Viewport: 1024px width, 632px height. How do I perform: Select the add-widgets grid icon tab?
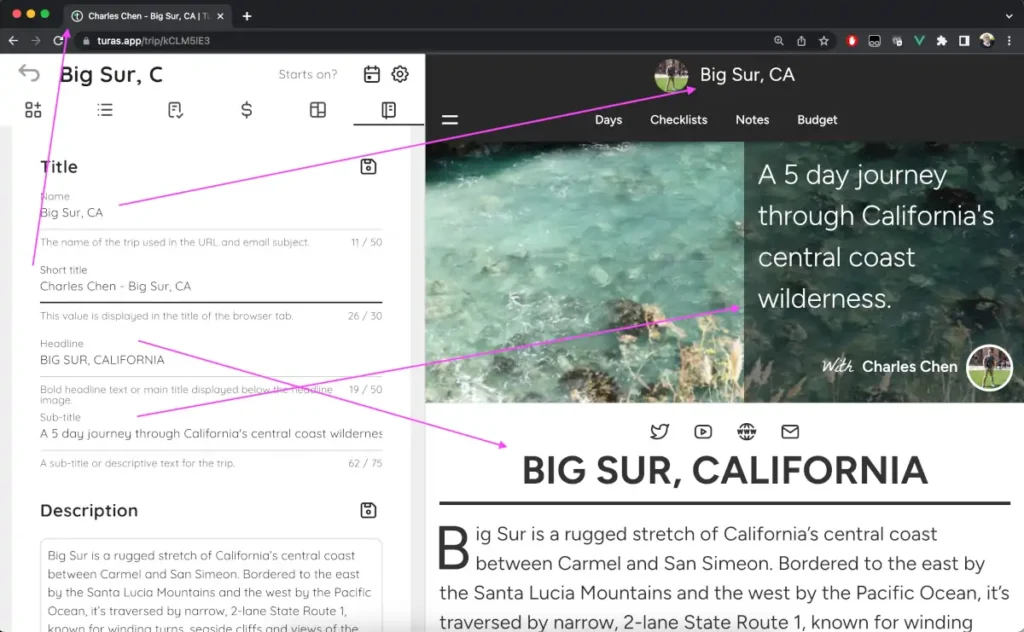(x=33, y=110)
